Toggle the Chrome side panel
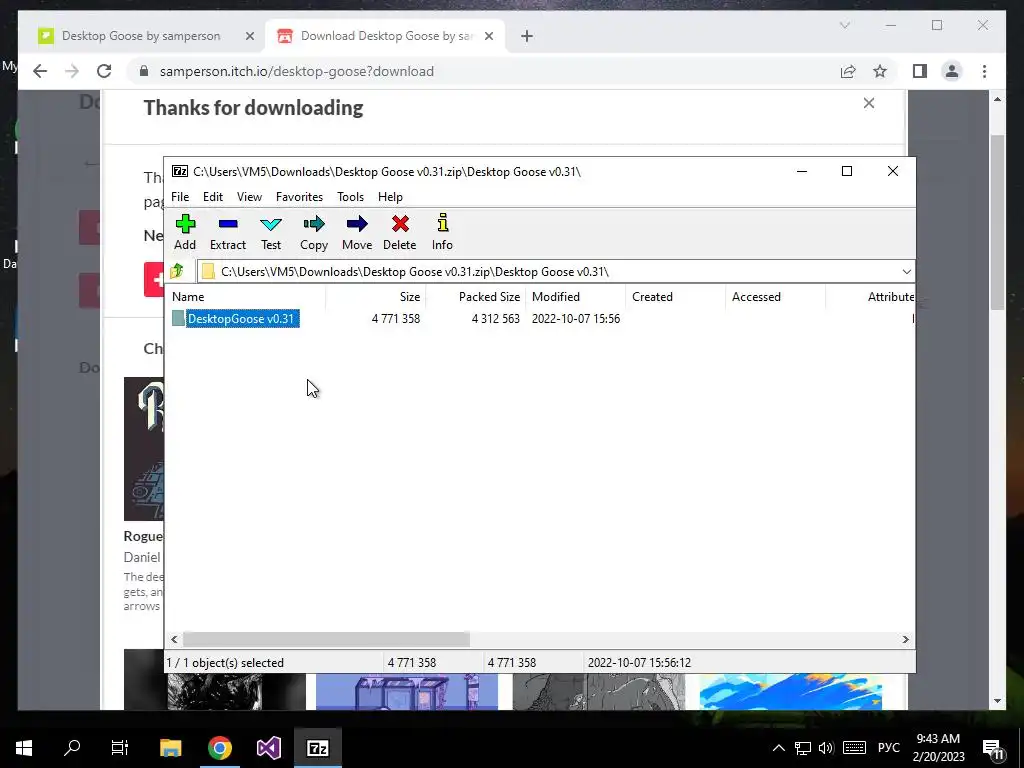Viewport: 1024px width, 768px height. pos(920,71)
